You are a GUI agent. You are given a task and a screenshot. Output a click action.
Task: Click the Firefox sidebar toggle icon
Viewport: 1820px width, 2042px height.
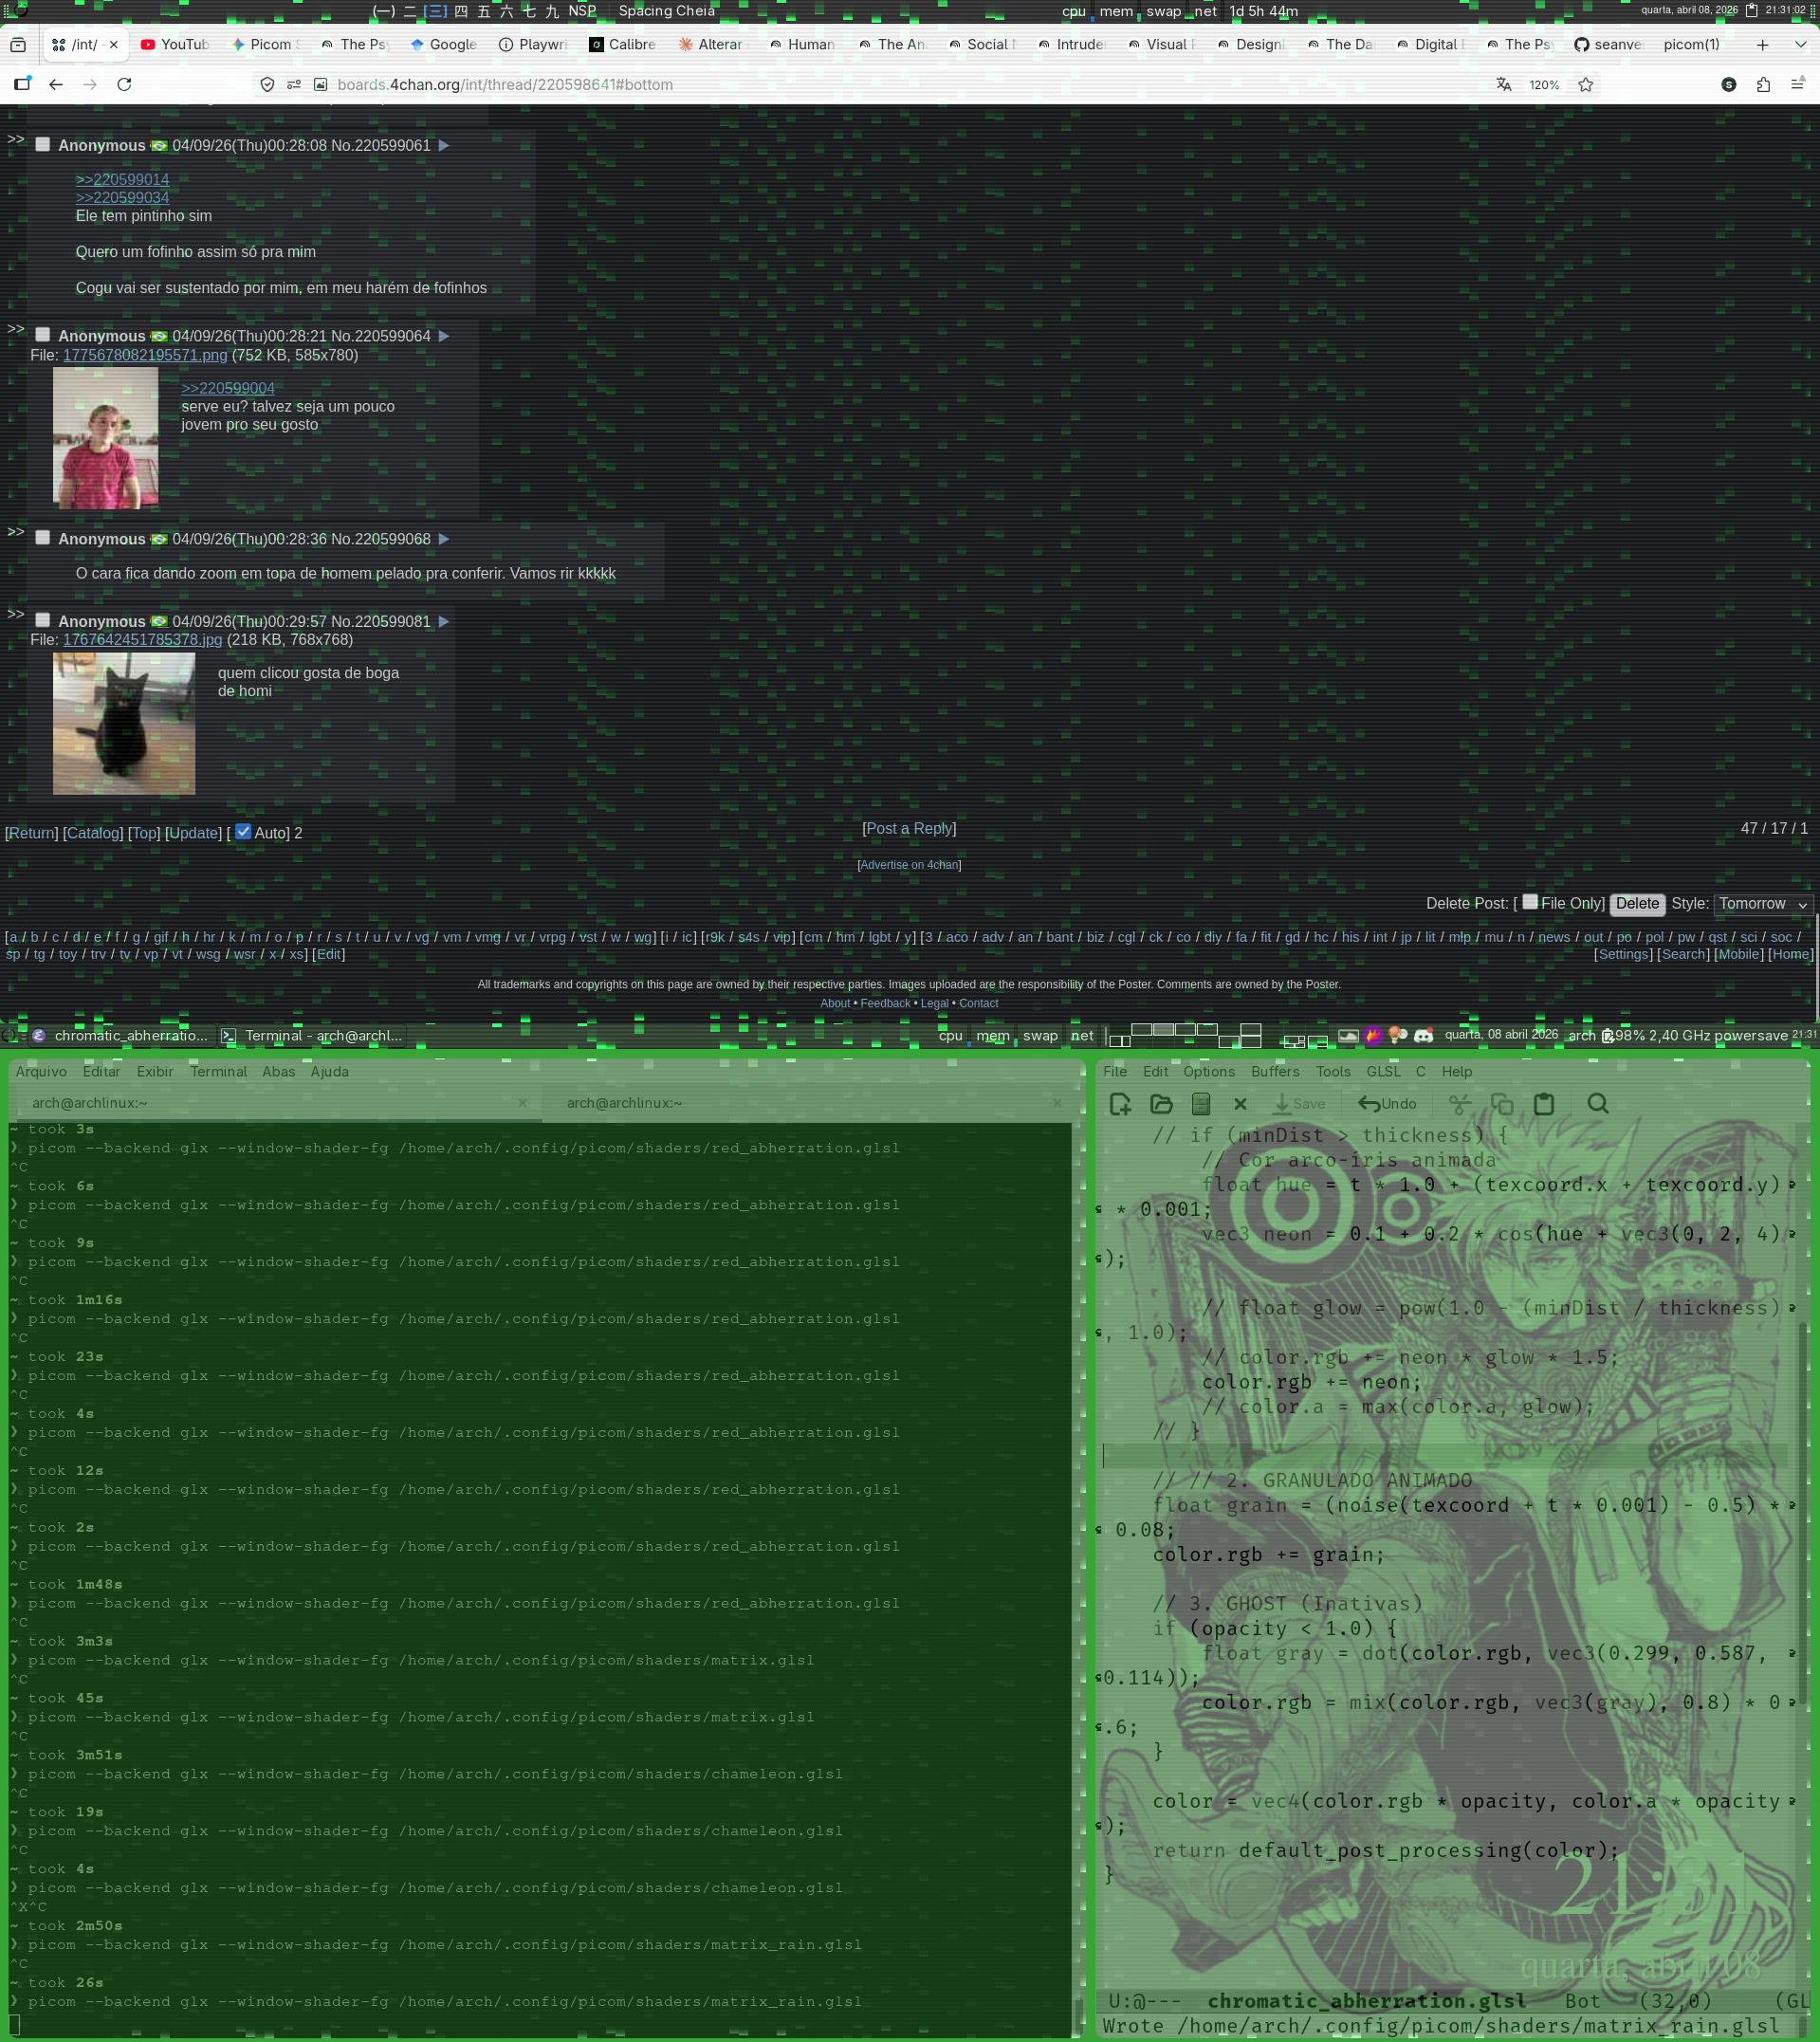click(x=22, y=85)
